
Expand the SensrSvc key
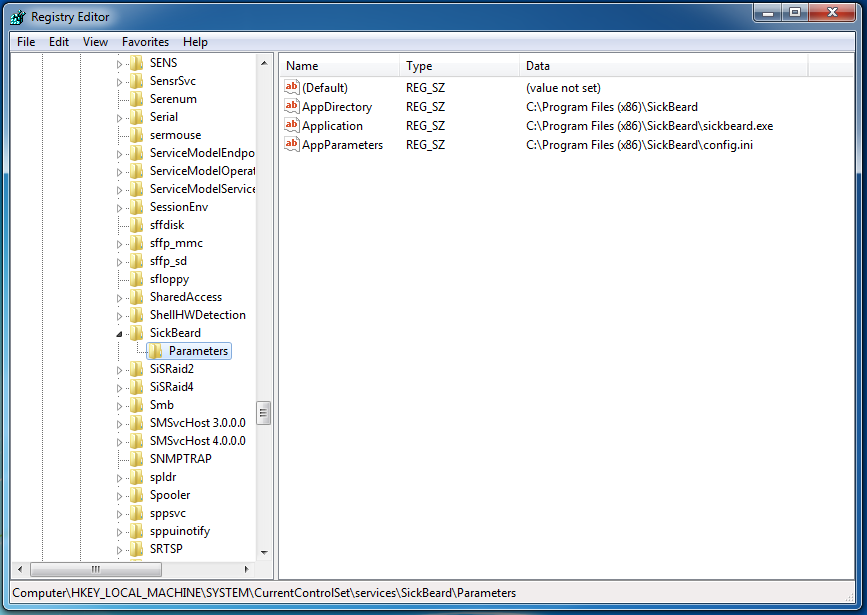119,82
